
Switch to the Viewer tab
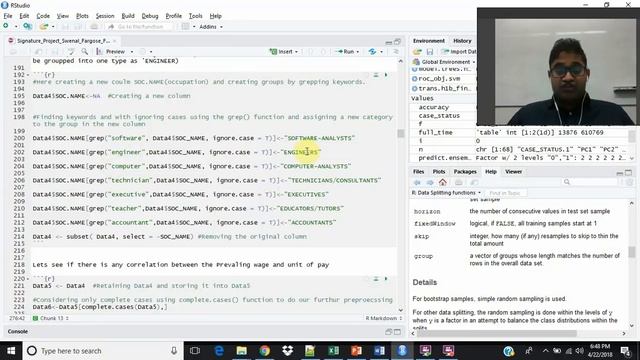513,172
